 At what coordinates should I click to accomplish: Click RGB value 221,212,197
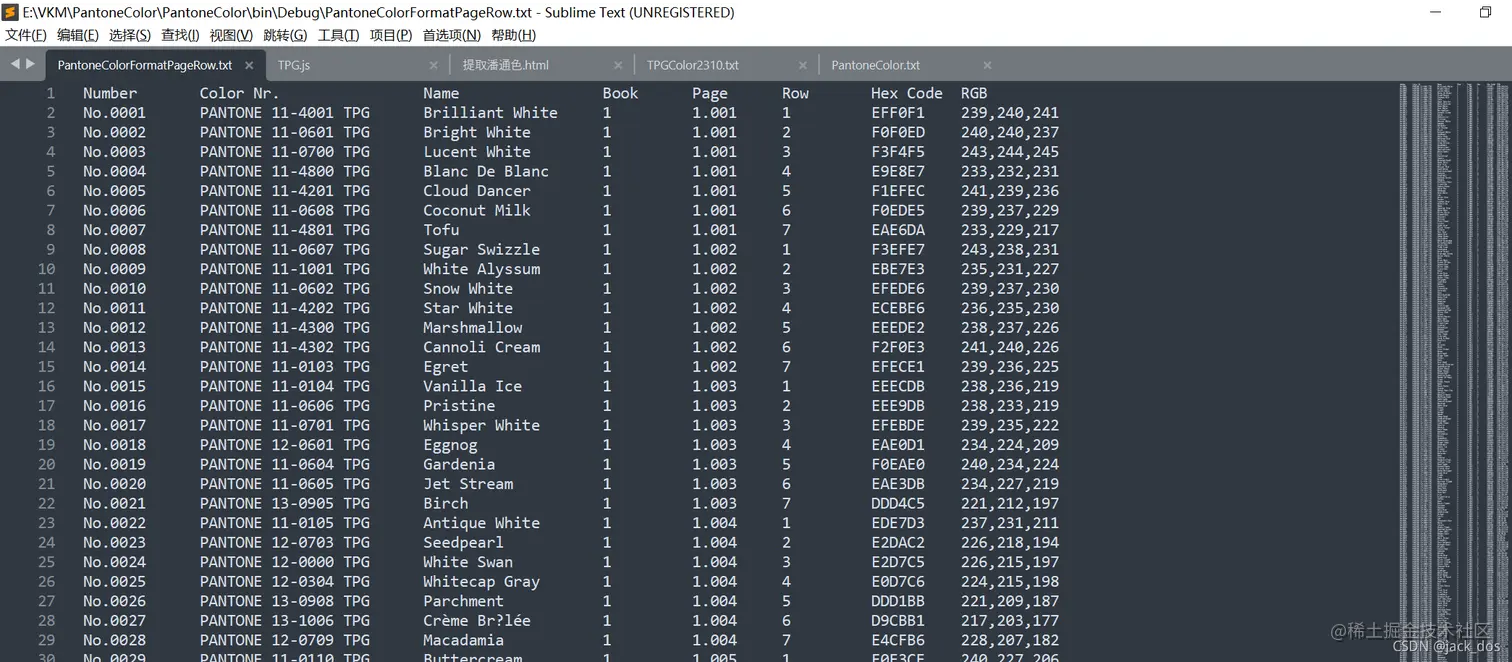(x=1010, y=503)
